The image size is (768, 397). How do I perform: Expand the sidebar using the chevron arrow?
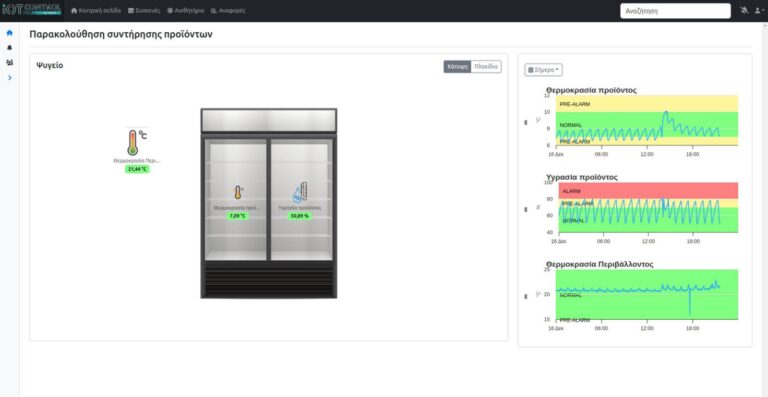point(9,77)
